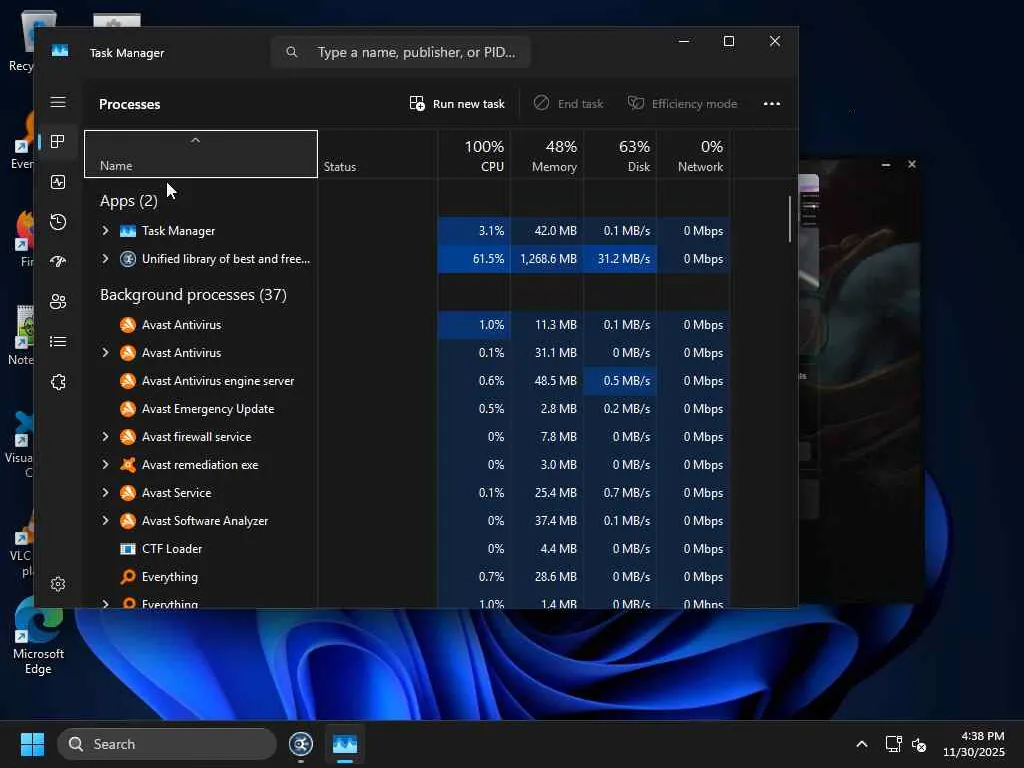Screen dimensions: 1024x768
Task: Focus the name, publisher, or PID search box
Action: pyautogui.click(x=400, y=52)
